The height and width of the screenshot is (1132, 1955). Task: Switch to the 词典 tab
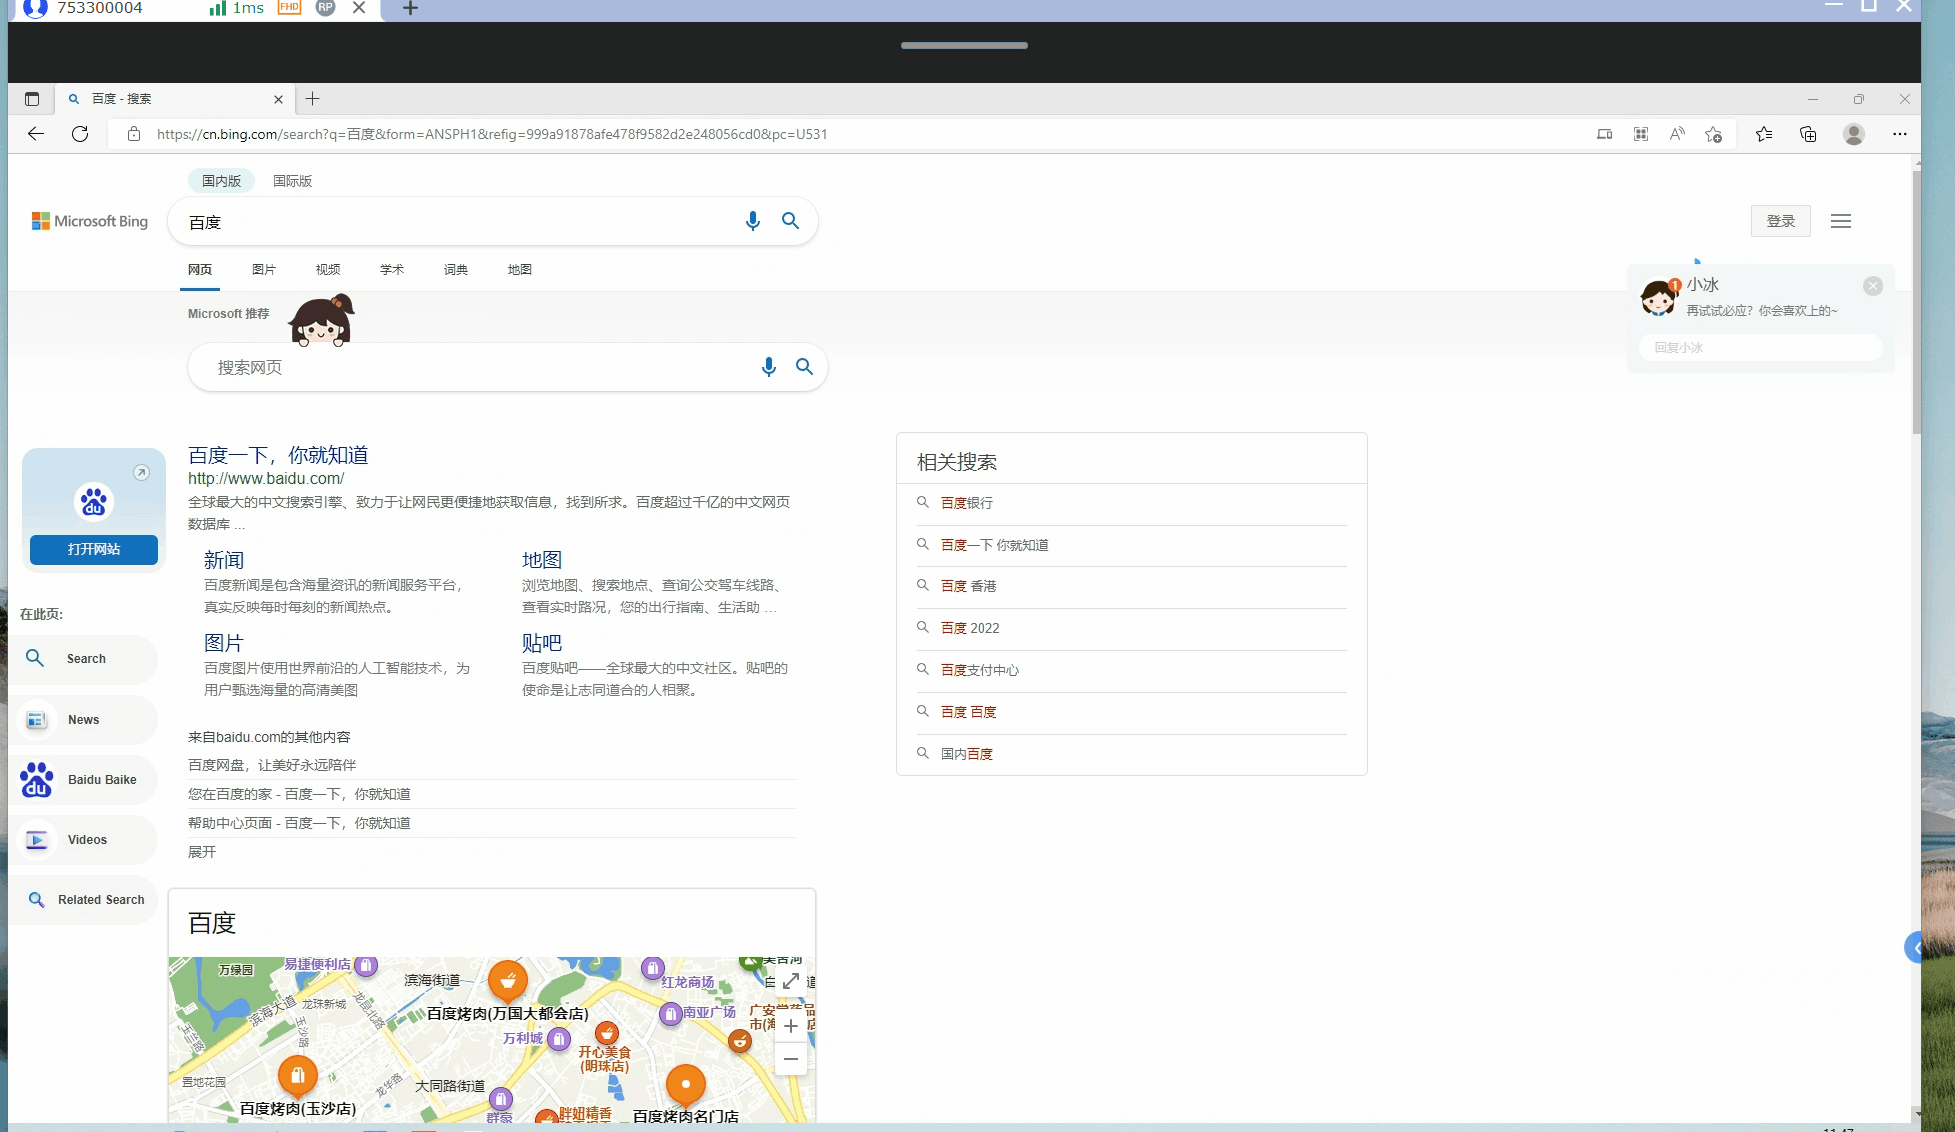[456, 270]
